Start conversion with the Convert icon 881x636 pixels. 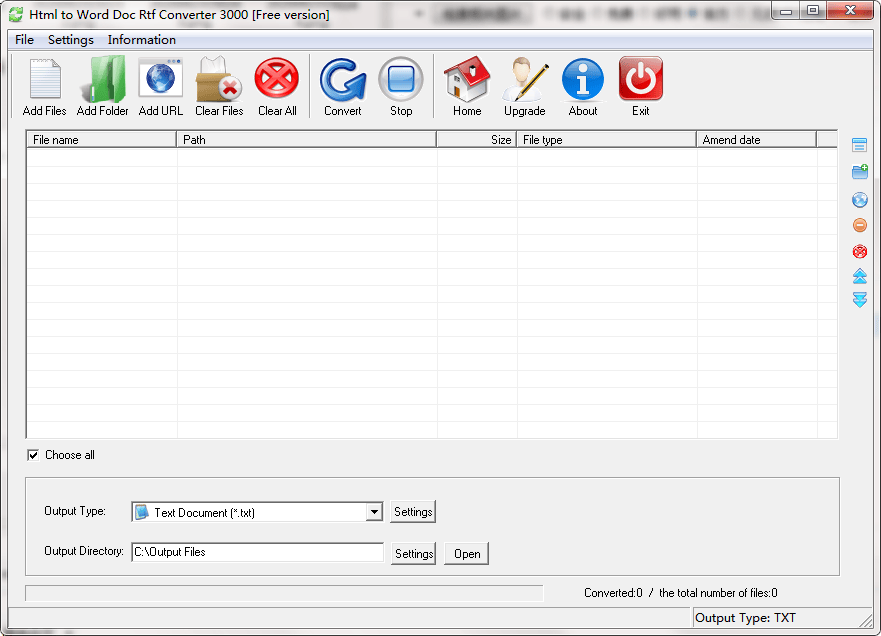(x=342, y=84)
